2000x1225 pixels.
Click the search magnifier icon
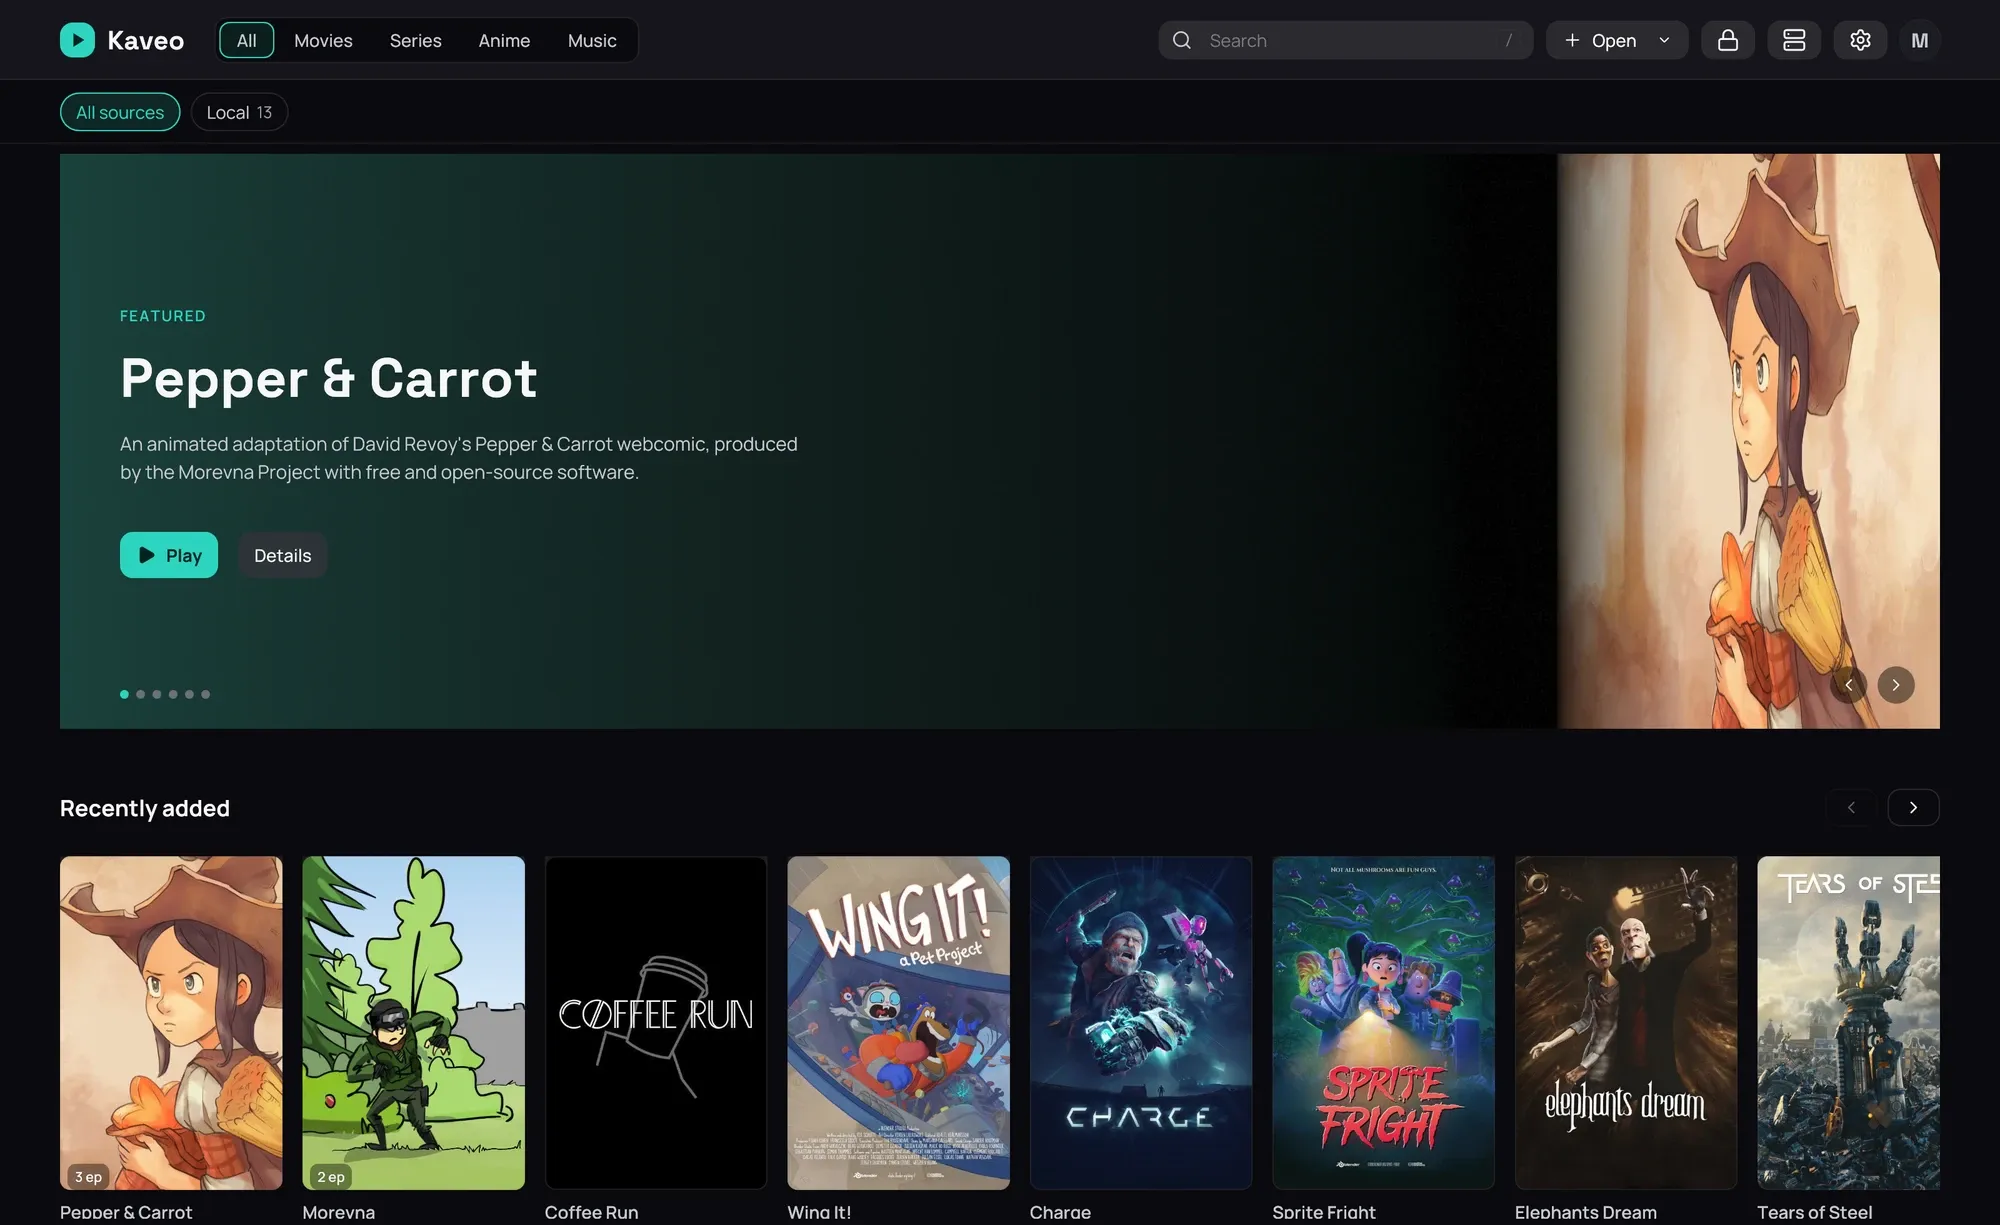coord(1182,40)
